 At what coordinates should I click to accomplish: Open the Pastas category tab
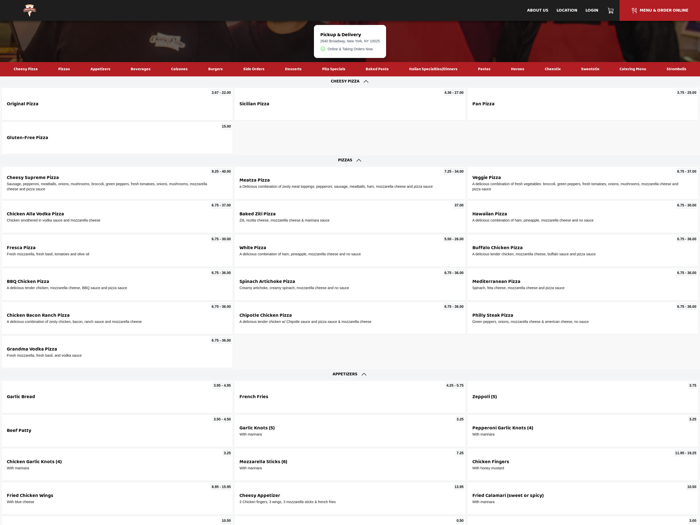tap(484, 69)
